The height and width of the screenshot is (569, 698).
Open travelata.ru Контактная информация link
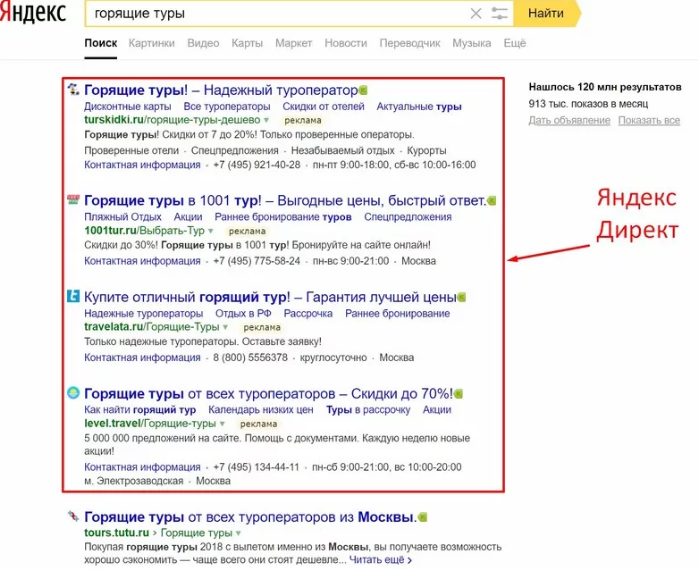click(142, 358)
